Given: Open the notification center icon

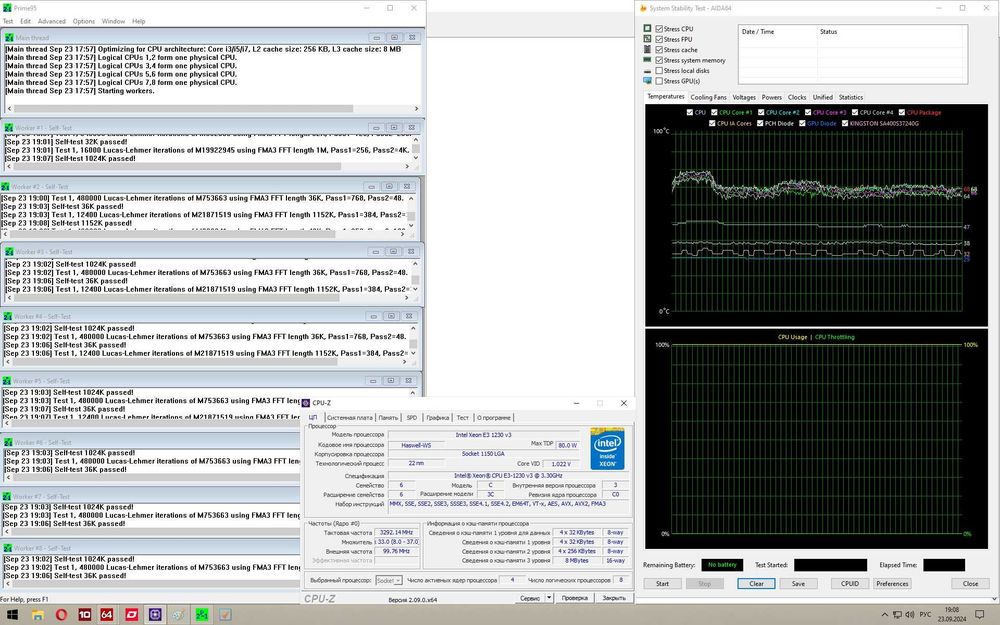Looking at the screenshot, I should (x=980, y=615).
